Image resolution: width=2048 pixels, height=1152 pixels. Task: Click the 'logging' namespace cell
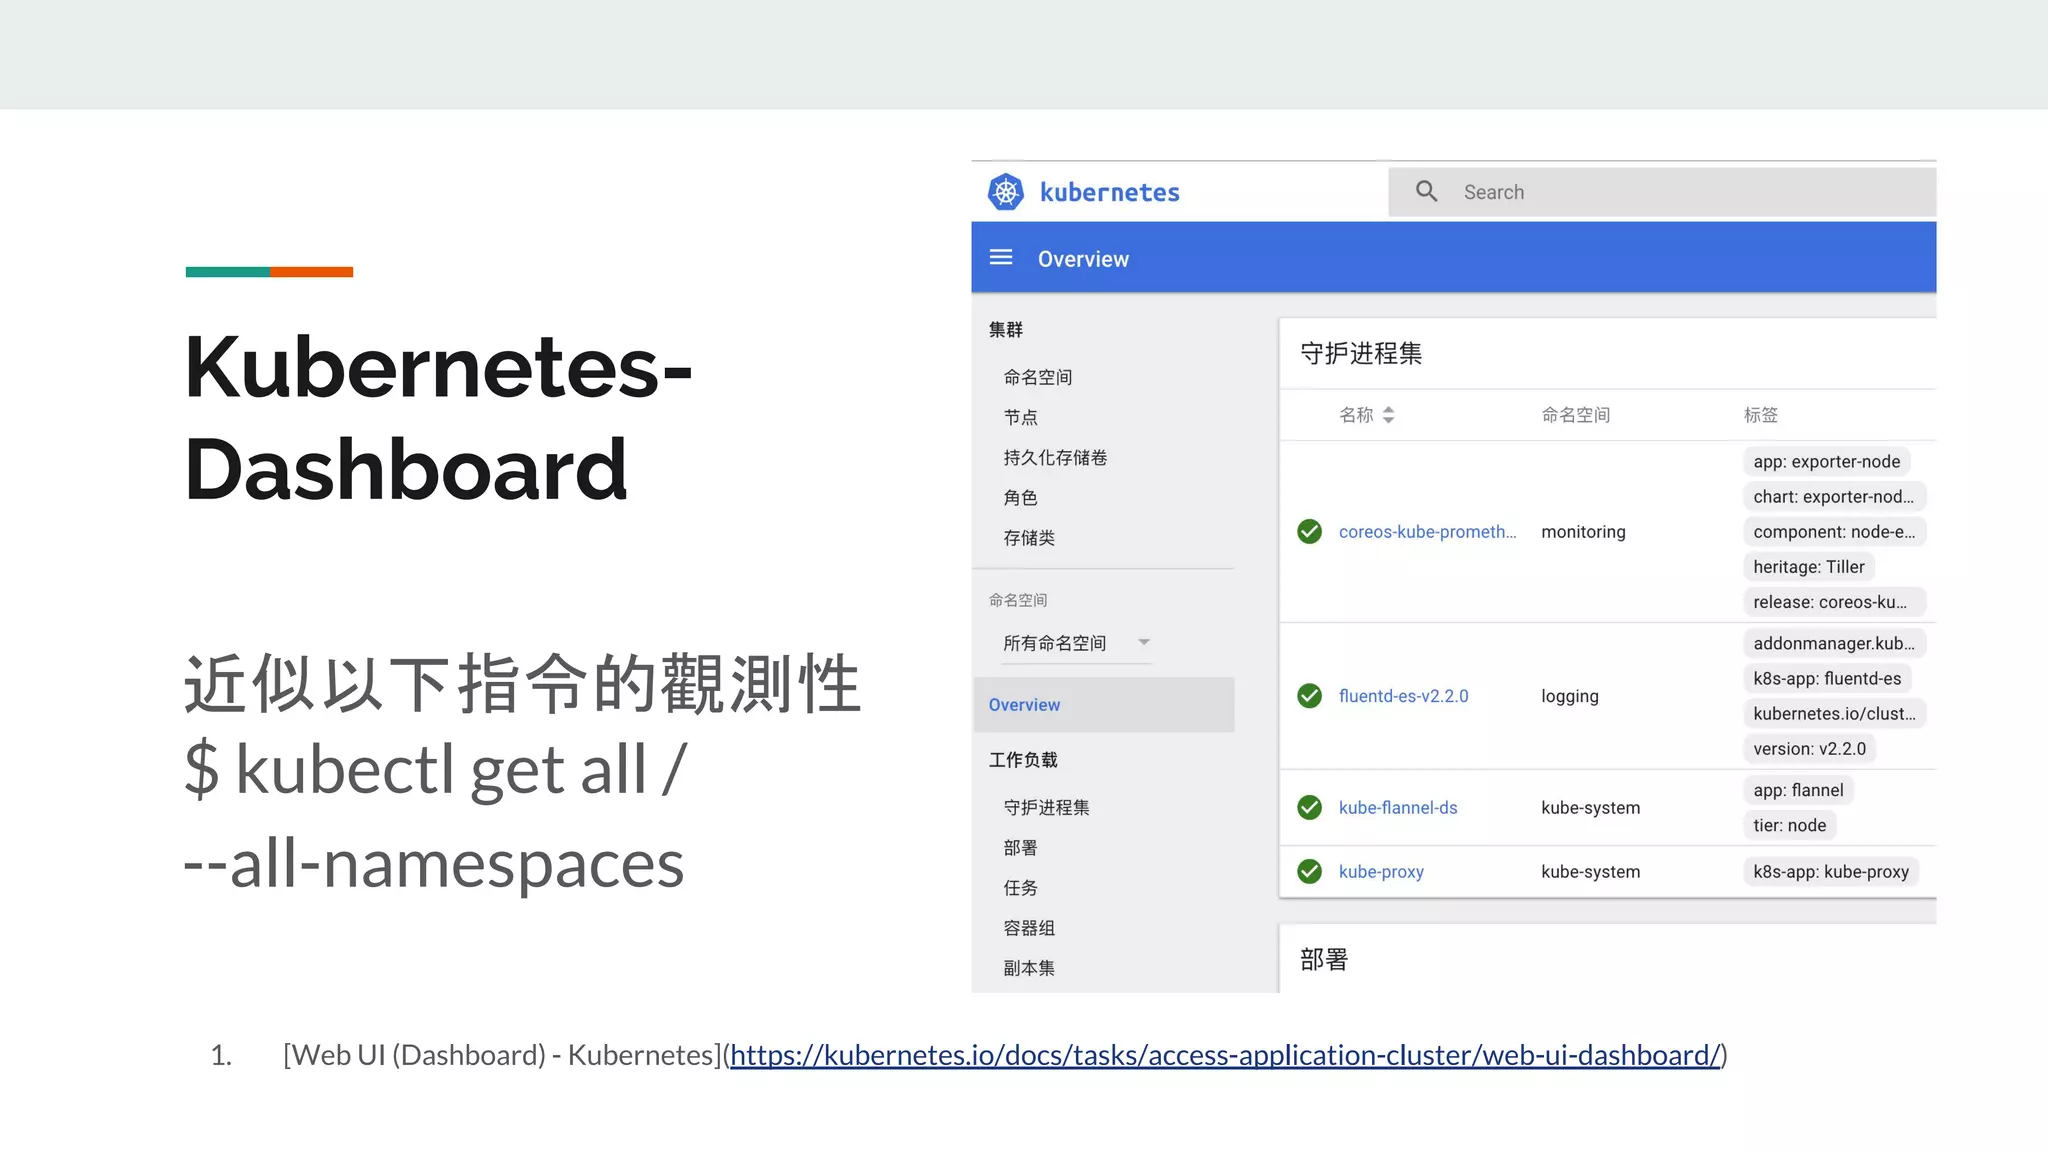(x=1569, y=695)
